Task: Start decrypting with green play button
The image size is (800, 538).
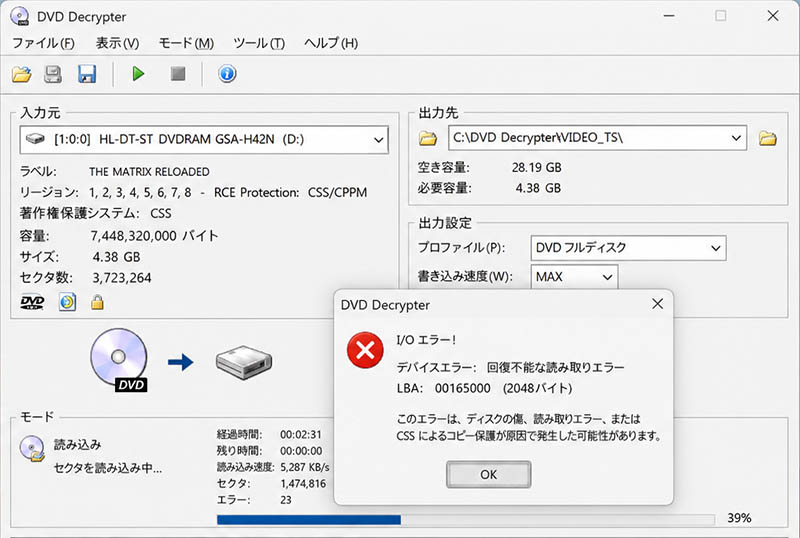Action: tap(138, 74)
